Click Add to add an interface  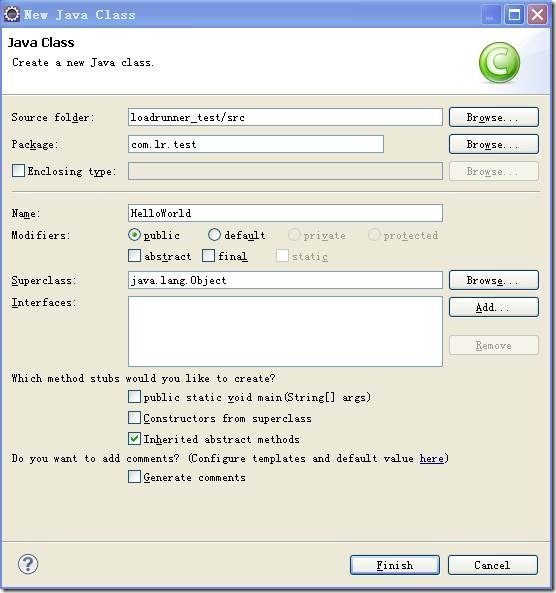click(x=494, y=307)
